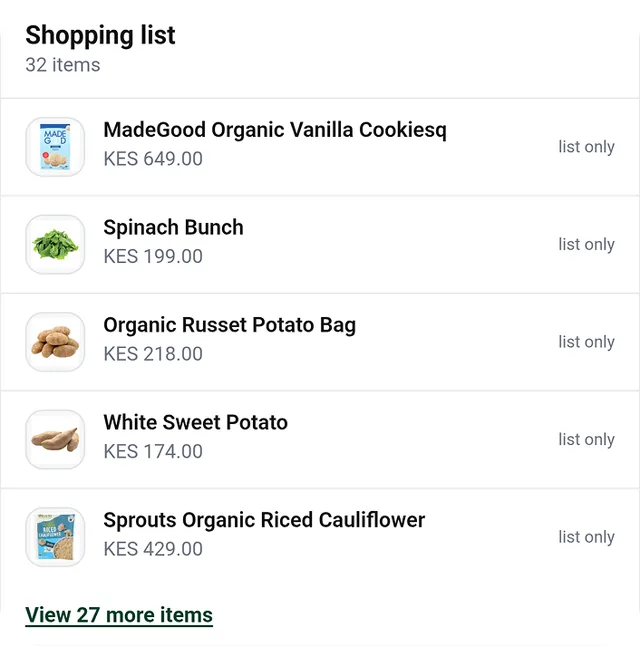Image resolution: width=640 pixels, height=646 pixels.
Task: Open the MadeGood cookies product image
Action: tap(55, 147)
